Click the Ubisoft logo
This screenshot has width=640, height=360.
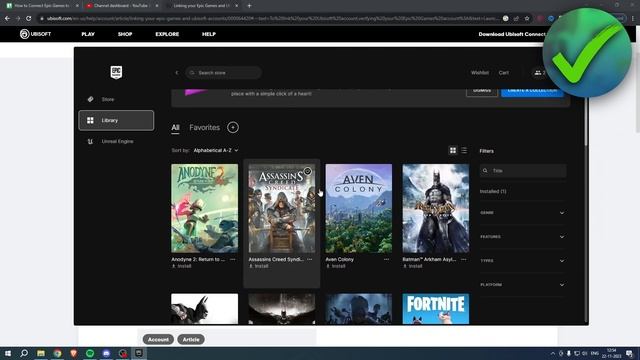[x=36, y=34]
